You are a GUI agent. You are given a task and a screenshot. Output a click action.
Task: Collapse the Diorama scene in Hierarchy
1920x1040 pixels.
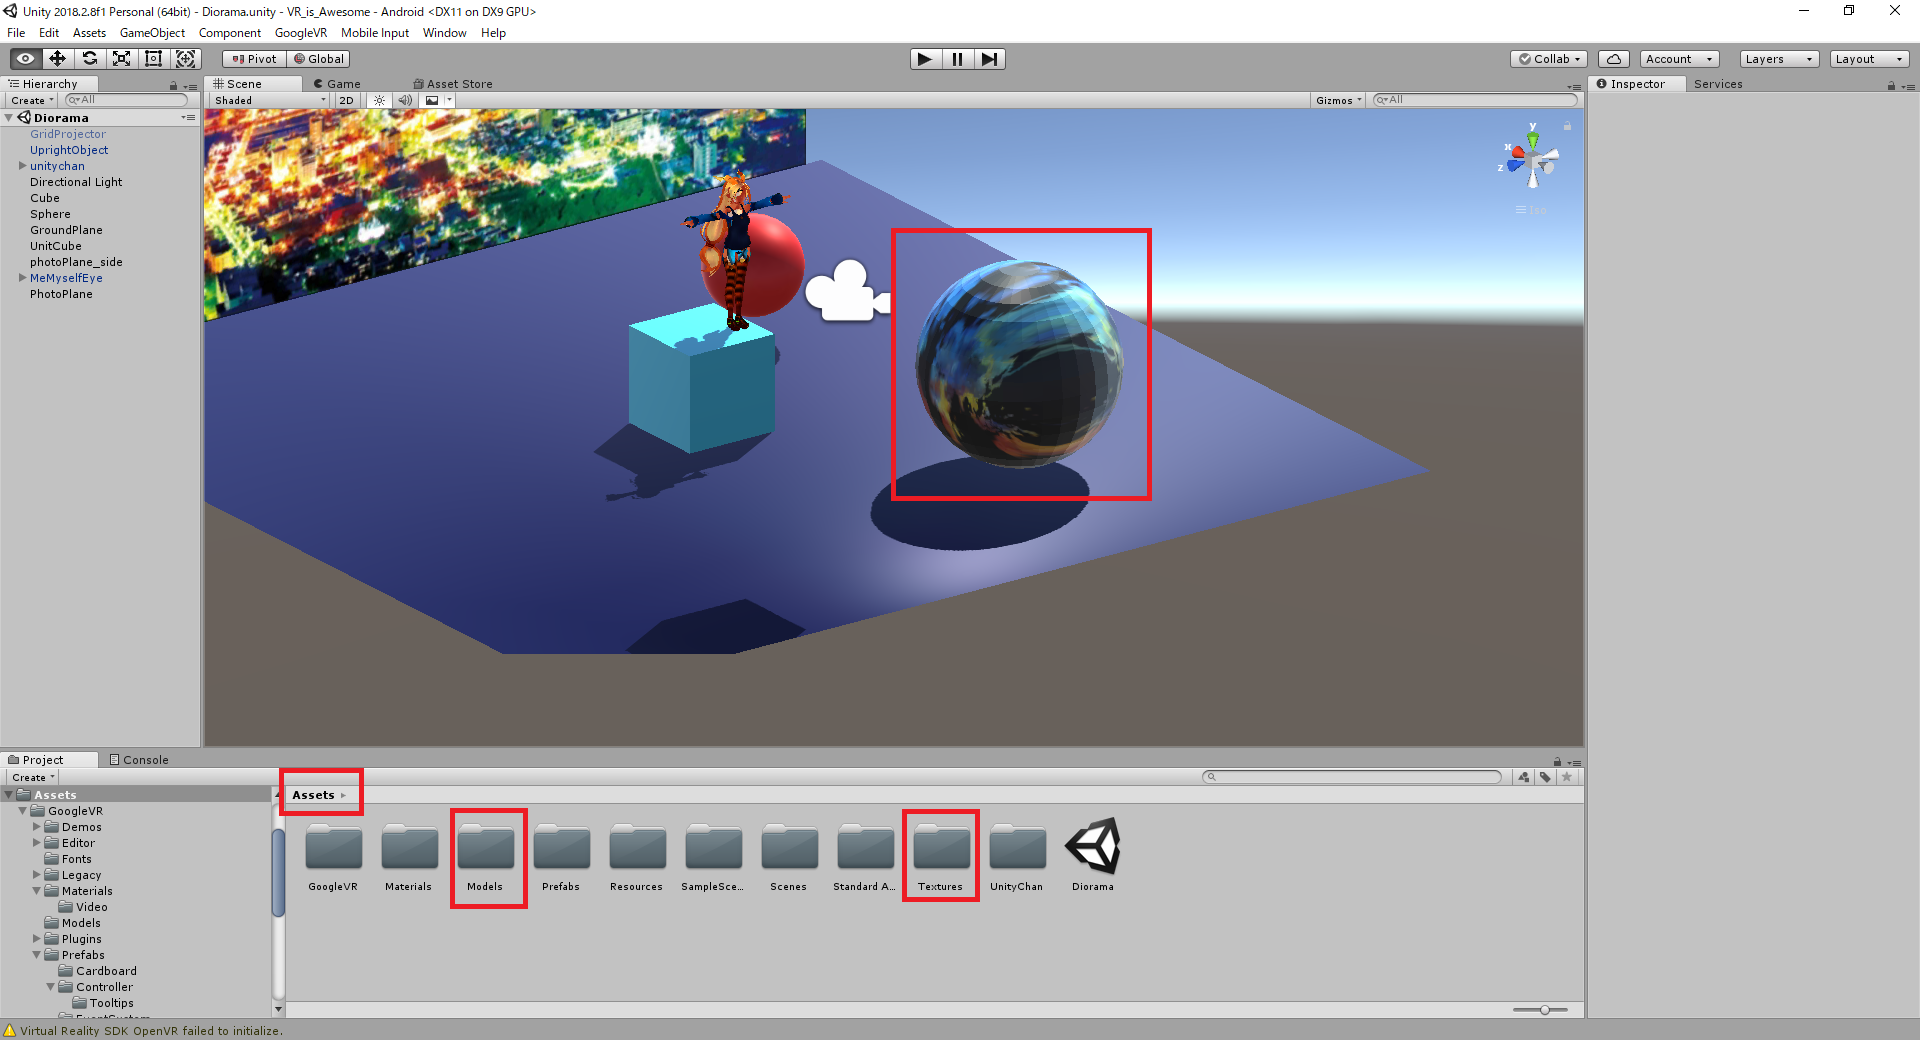[x=9, y=118]
